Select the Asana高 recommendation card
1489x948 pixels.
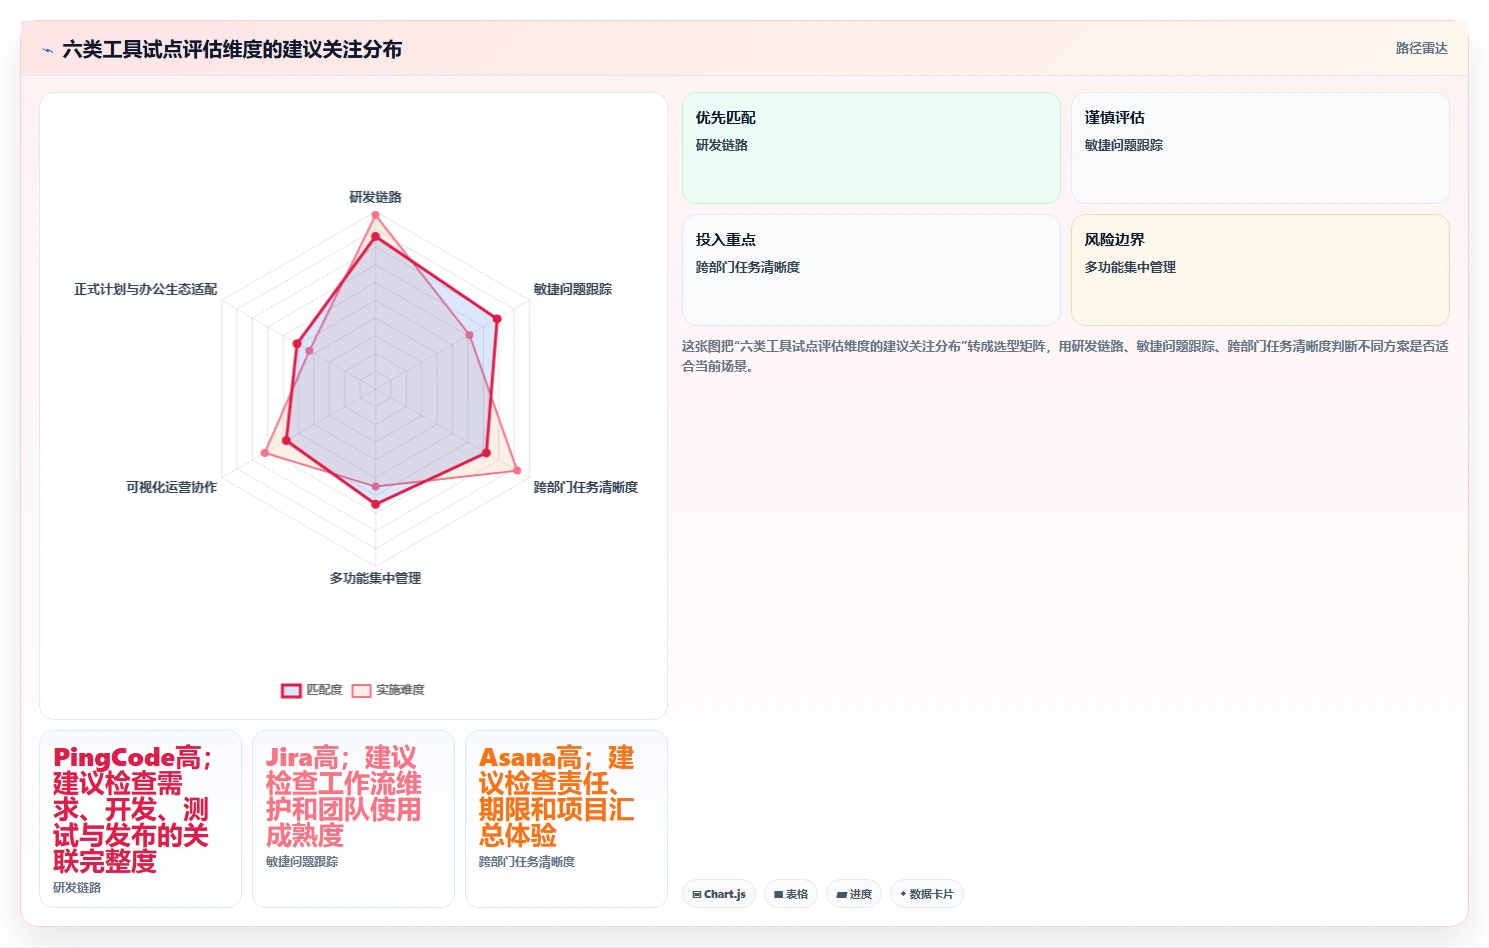click(566, 819)
